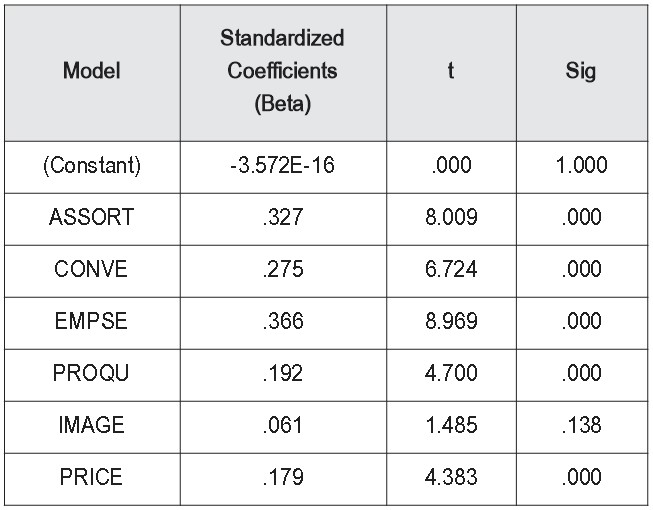653x510 pixels.
Task: Select the ASSORT row label
Action: 92,217
